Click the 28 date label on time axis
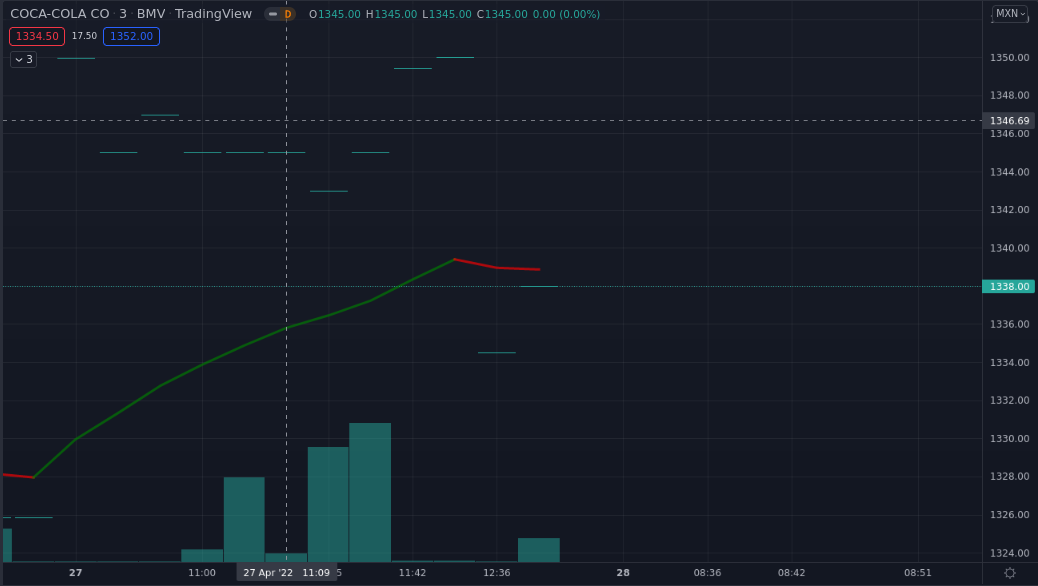Screen dimensions: 1038x586 tap(623, 573)
